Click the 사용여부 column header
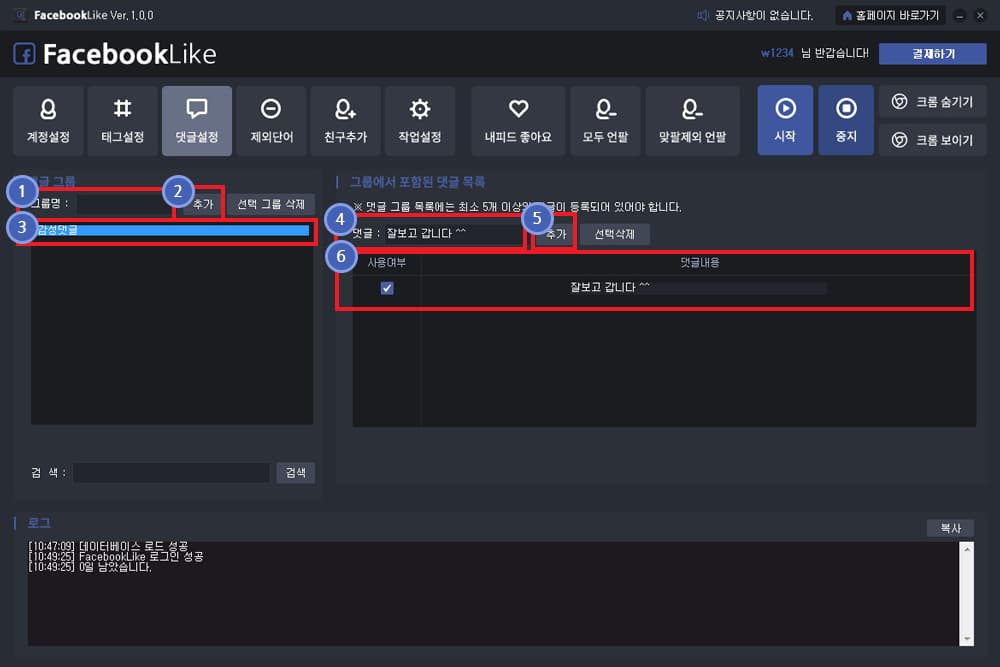 click(x=386, y=262)
